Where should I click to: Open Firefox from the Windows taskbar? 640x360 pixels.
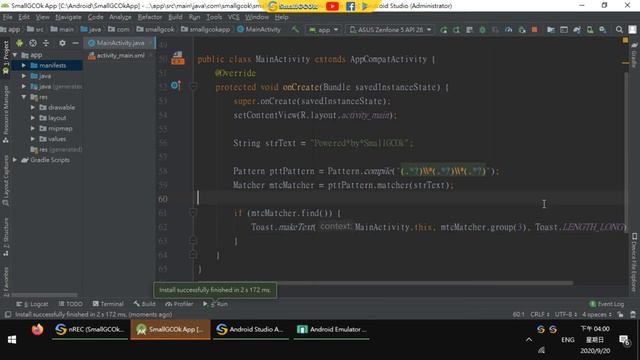tap(37, 329)
